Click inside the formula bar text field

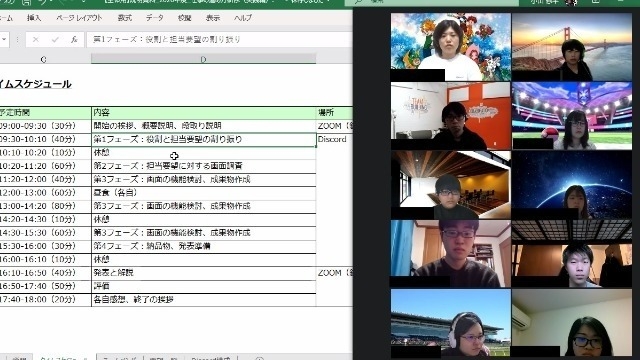coord(219,40)
